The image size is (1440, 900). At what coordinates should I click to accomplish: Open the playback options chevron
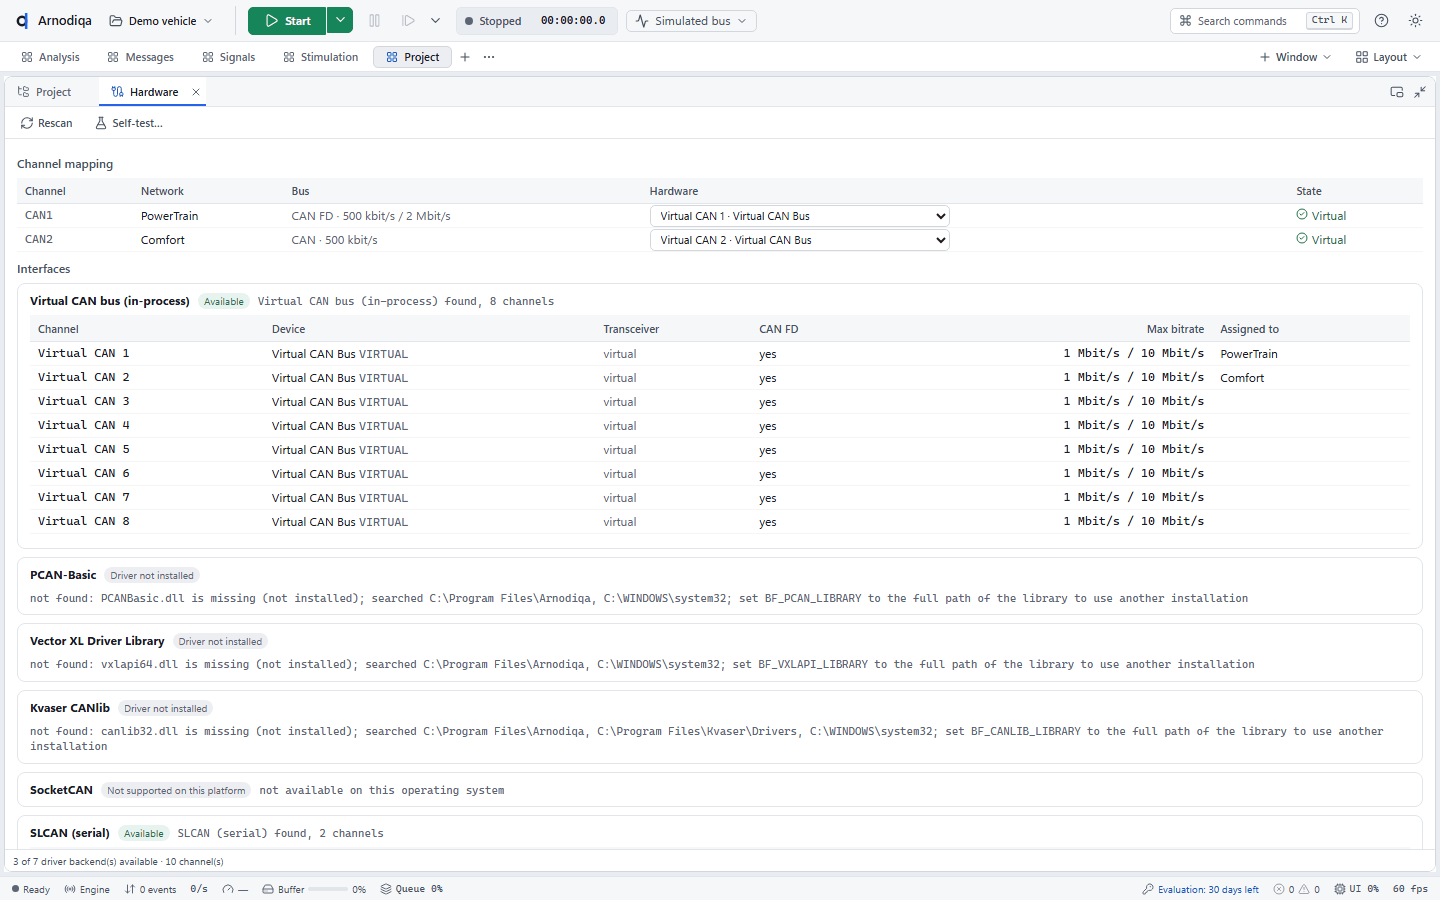(x=435, y=21)
